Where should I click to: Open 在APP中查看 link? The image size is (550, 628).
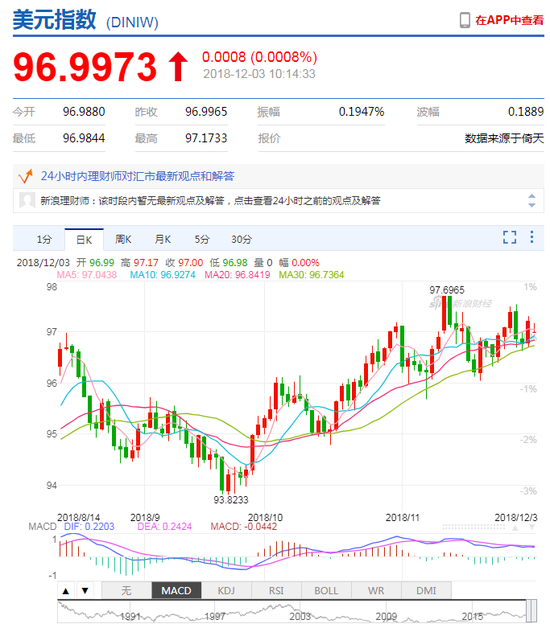tap(509, 20)
